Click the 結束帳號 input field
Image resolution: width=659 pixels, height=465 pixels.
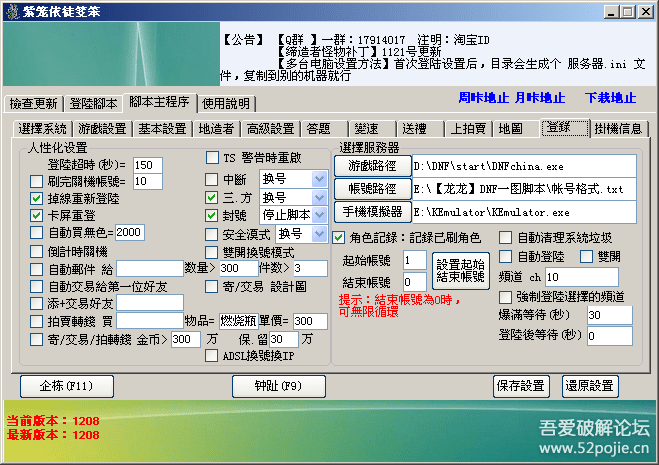click(x=414, y=282)
